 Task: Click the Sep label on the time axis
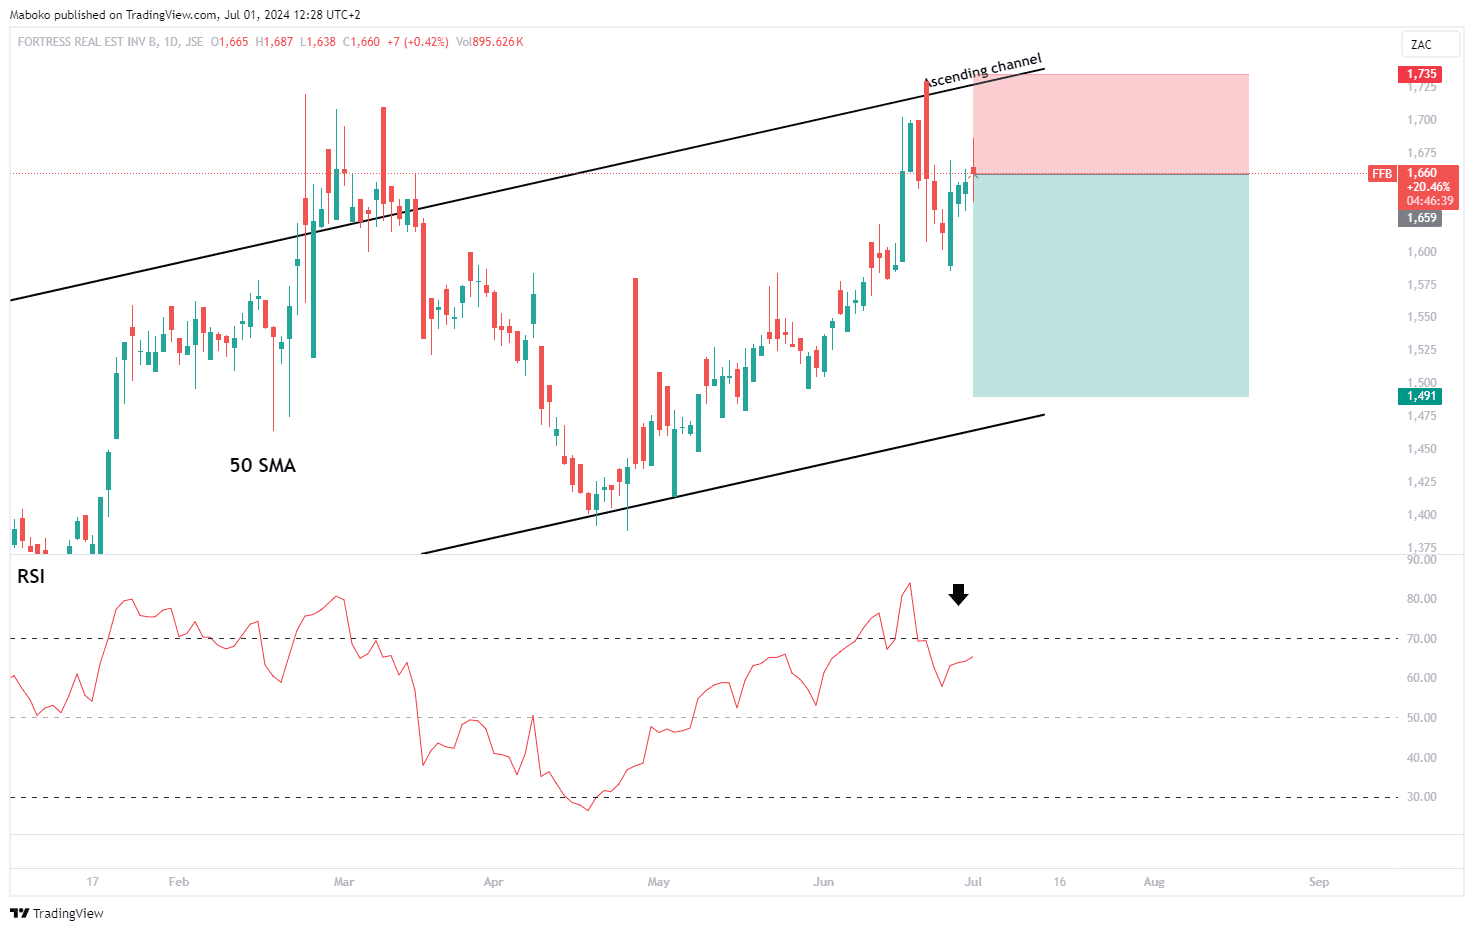point(1319,882)
